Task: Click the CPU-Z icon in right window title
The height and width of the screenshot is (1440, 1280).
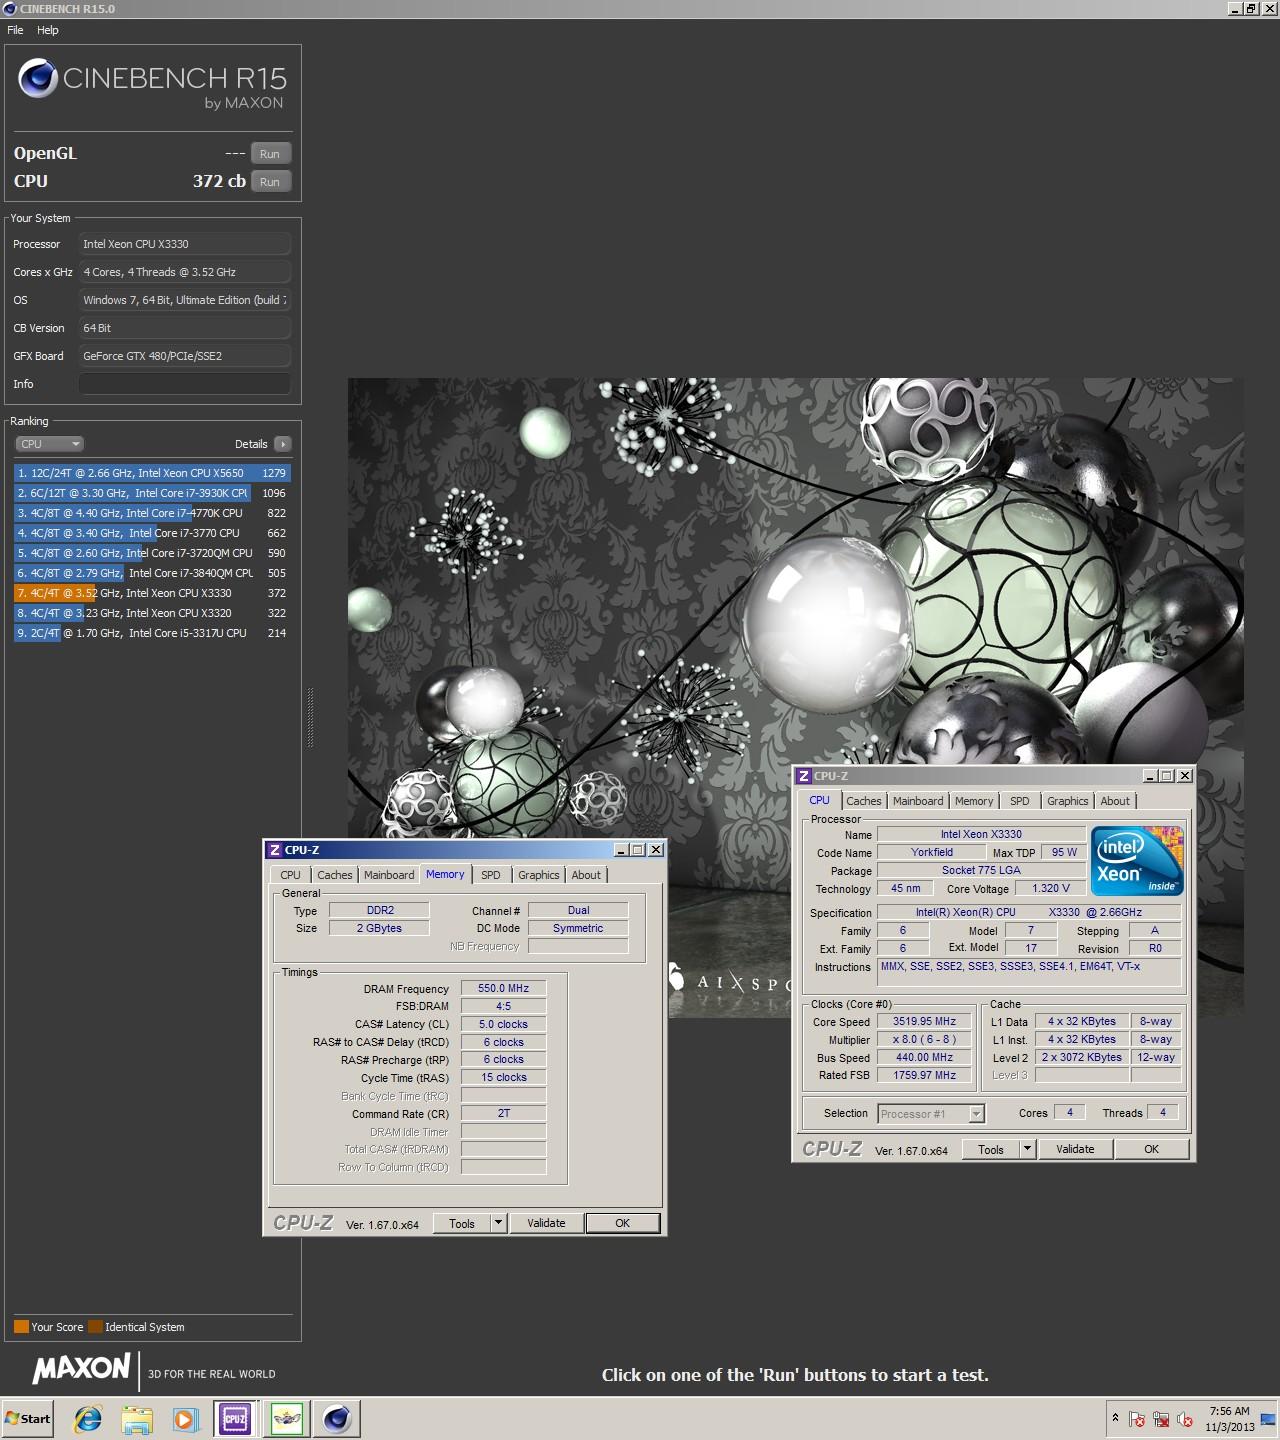Action: pos(803,776)
